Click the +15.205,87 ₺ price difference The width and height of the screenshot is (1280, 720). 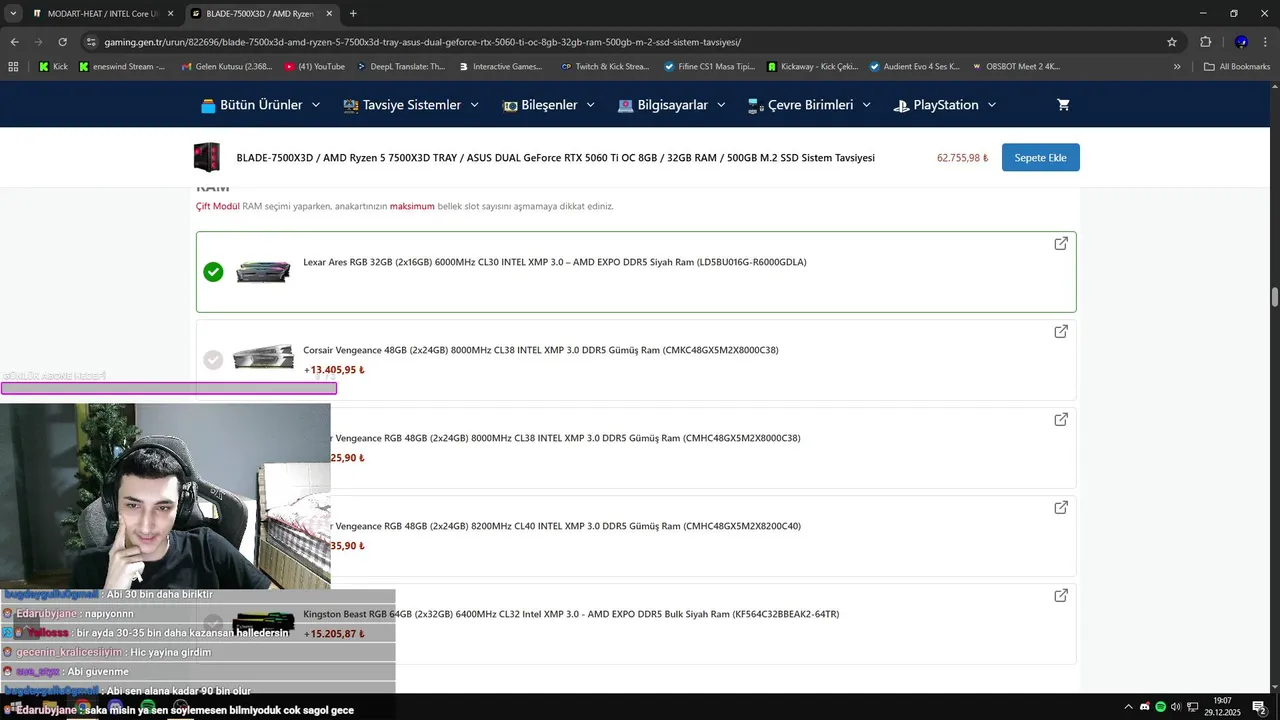click(x=334, y=634)
